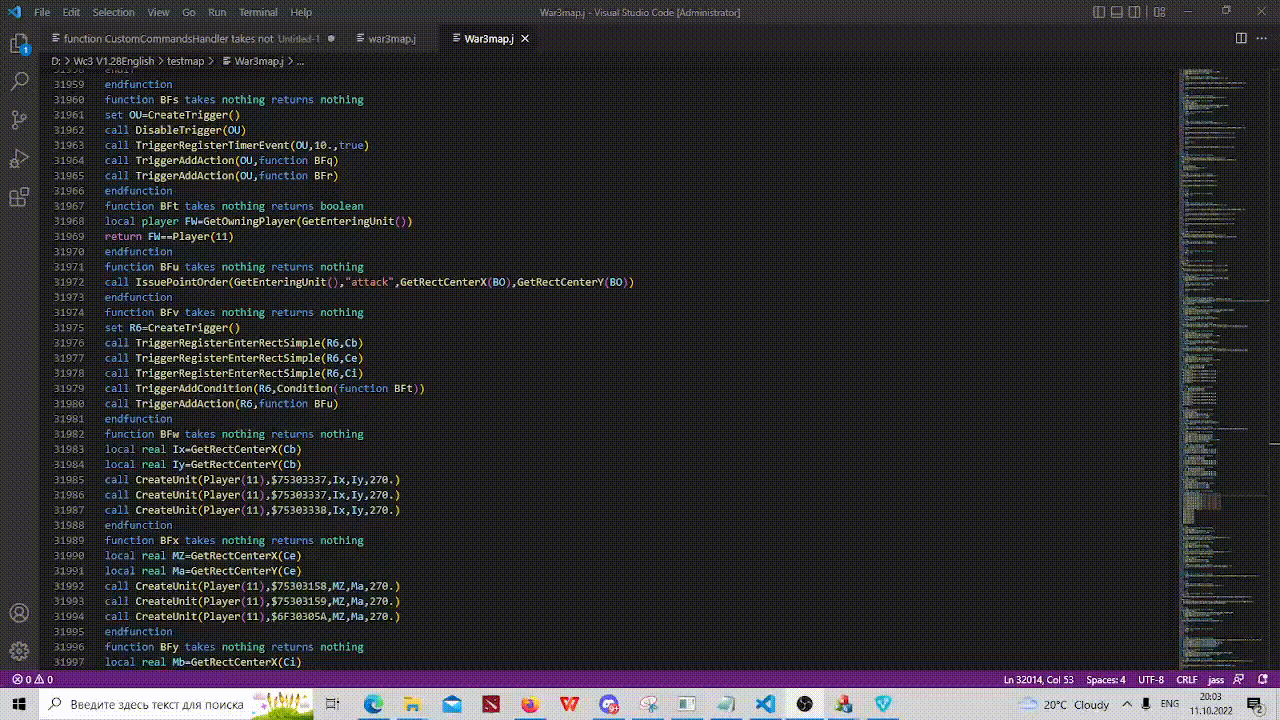This screenshot has width=1280, height=720.
Task: Open the Search view in activity bar
Action: click(x=19, y=82)
